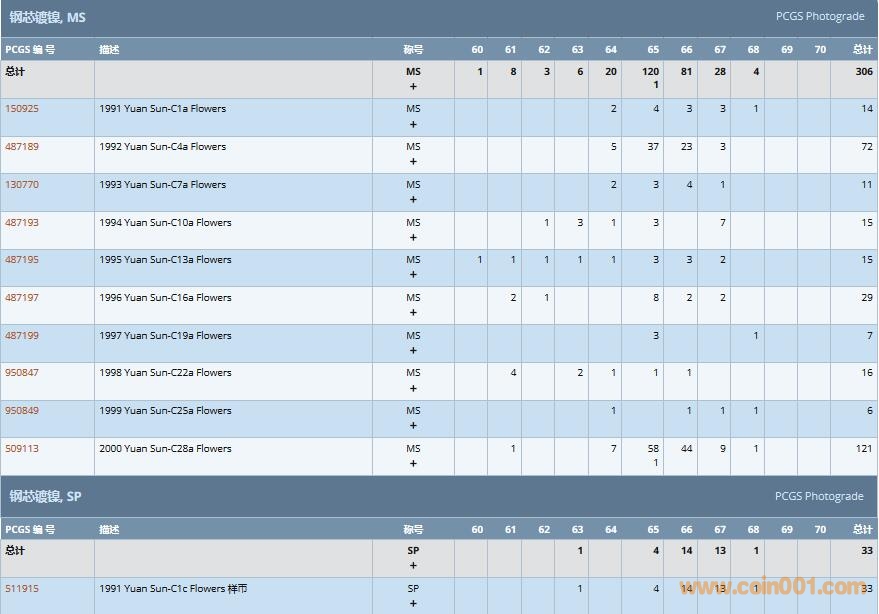Viewport: 879px width, 614px height.
Task: Click the 130770 coin number link
Action: [22, 185]
